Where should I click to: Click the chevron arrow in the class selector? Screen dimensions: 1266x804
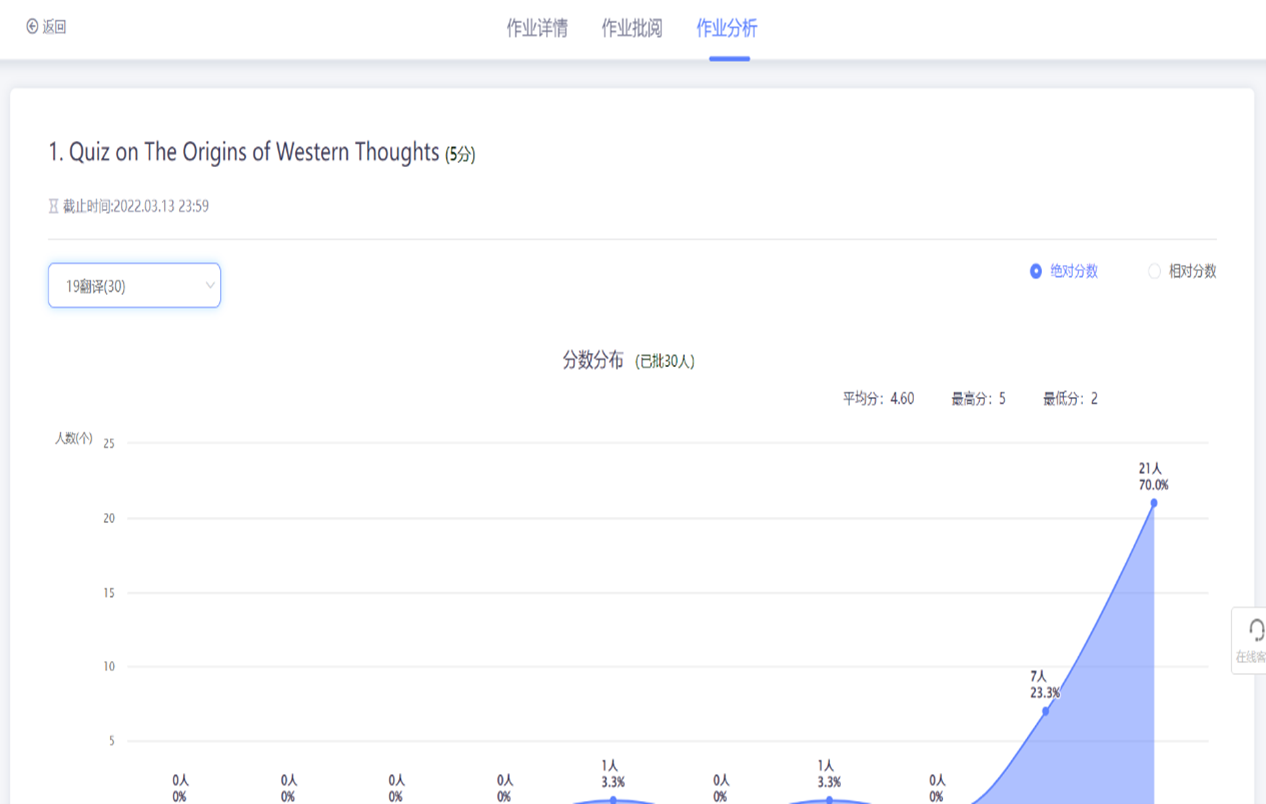pyautogui.click(x=210, y=286)
